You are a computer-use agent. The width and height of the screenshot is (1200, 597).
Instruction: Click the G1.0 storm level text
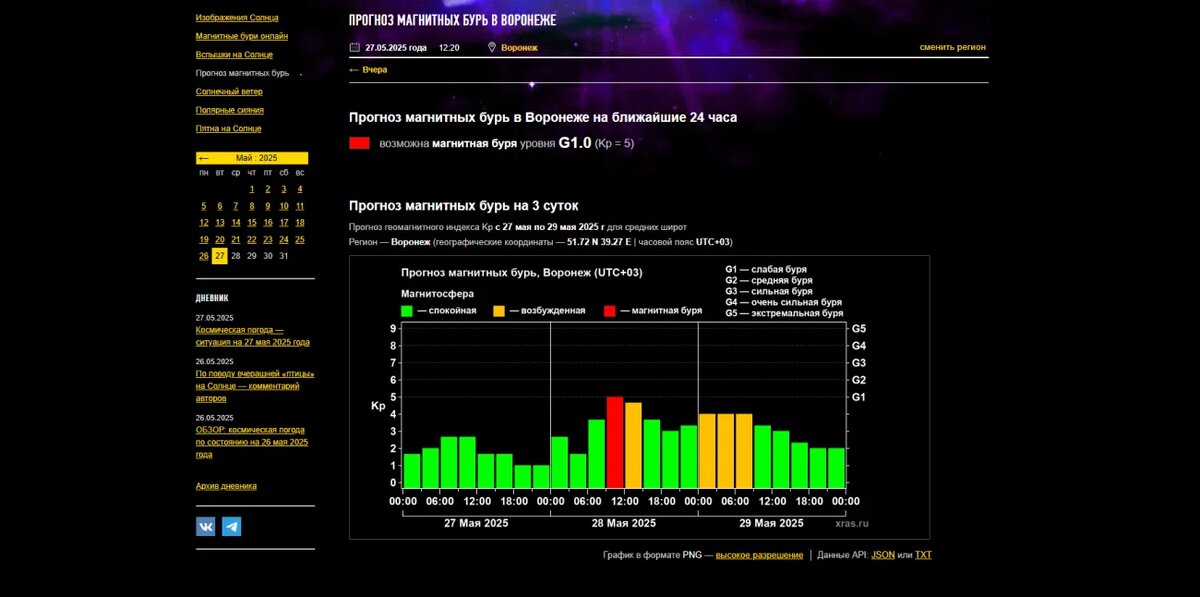(575, 143)
